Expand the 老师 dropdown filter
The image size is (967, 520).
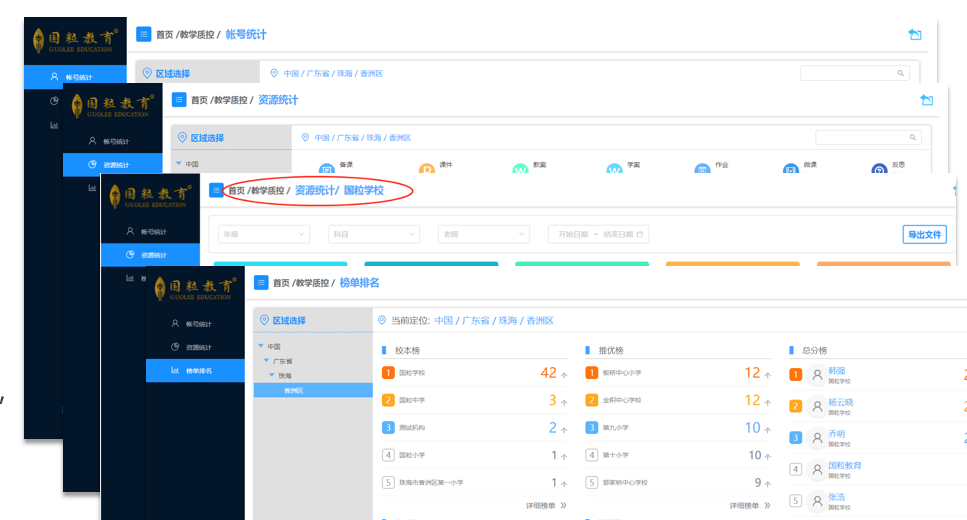click(483, 234)
